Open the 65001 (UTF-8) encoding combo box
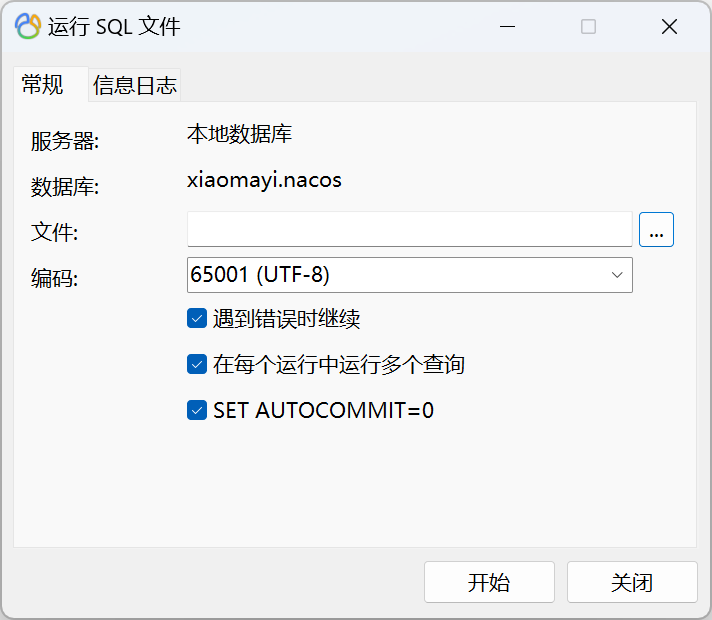Viewport: 712px width, 620px height. click(410, 275)
